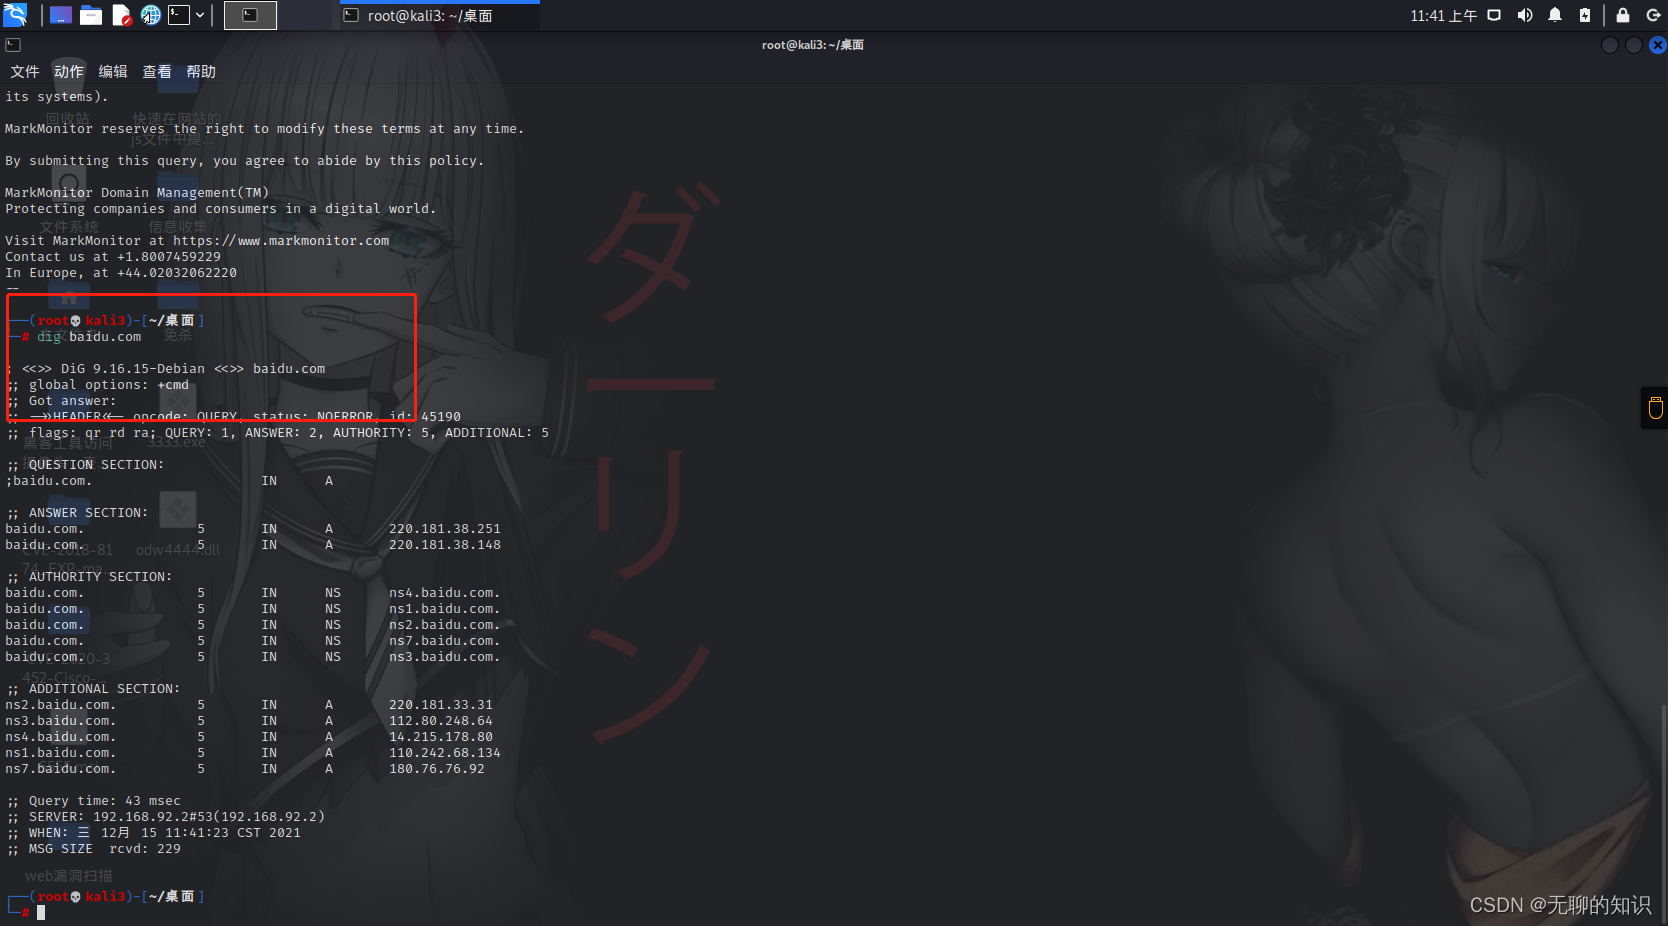Open the network display tray icon
This screenshot has height=926, width=1668.
(1494, 15)
